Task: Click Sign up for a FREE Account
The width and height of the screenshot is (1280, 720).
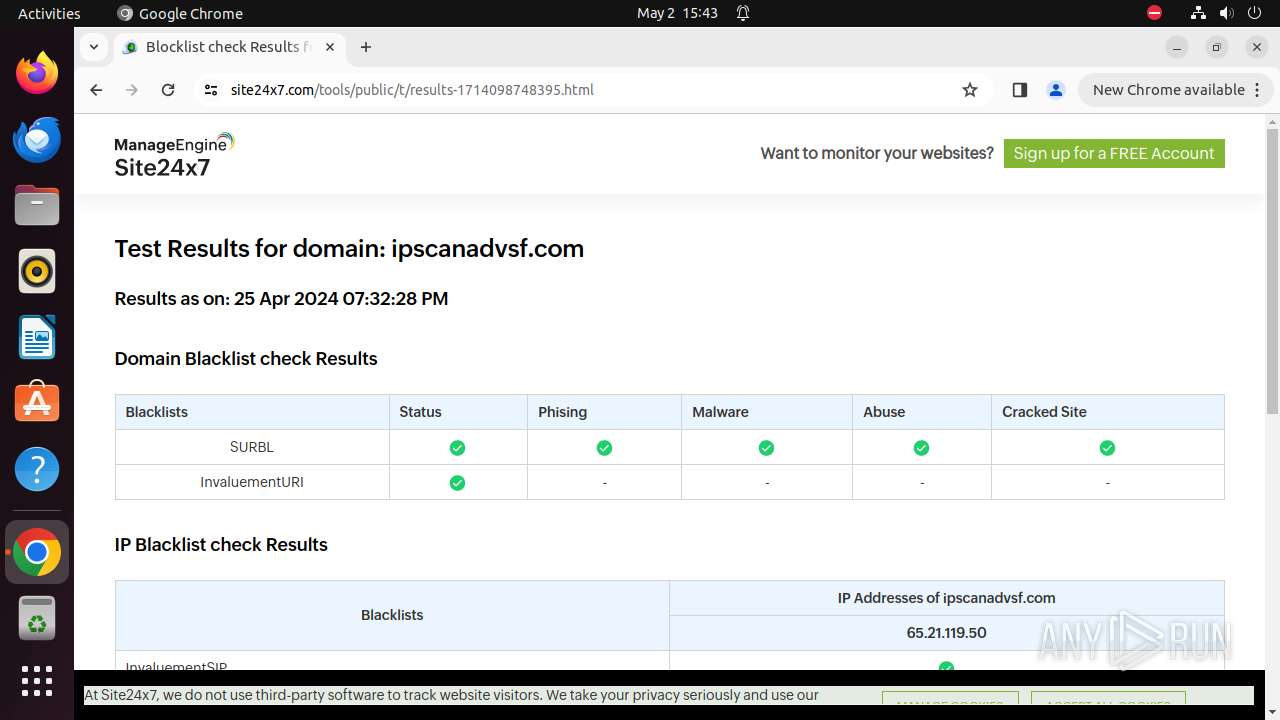Action: [1114, 153]
